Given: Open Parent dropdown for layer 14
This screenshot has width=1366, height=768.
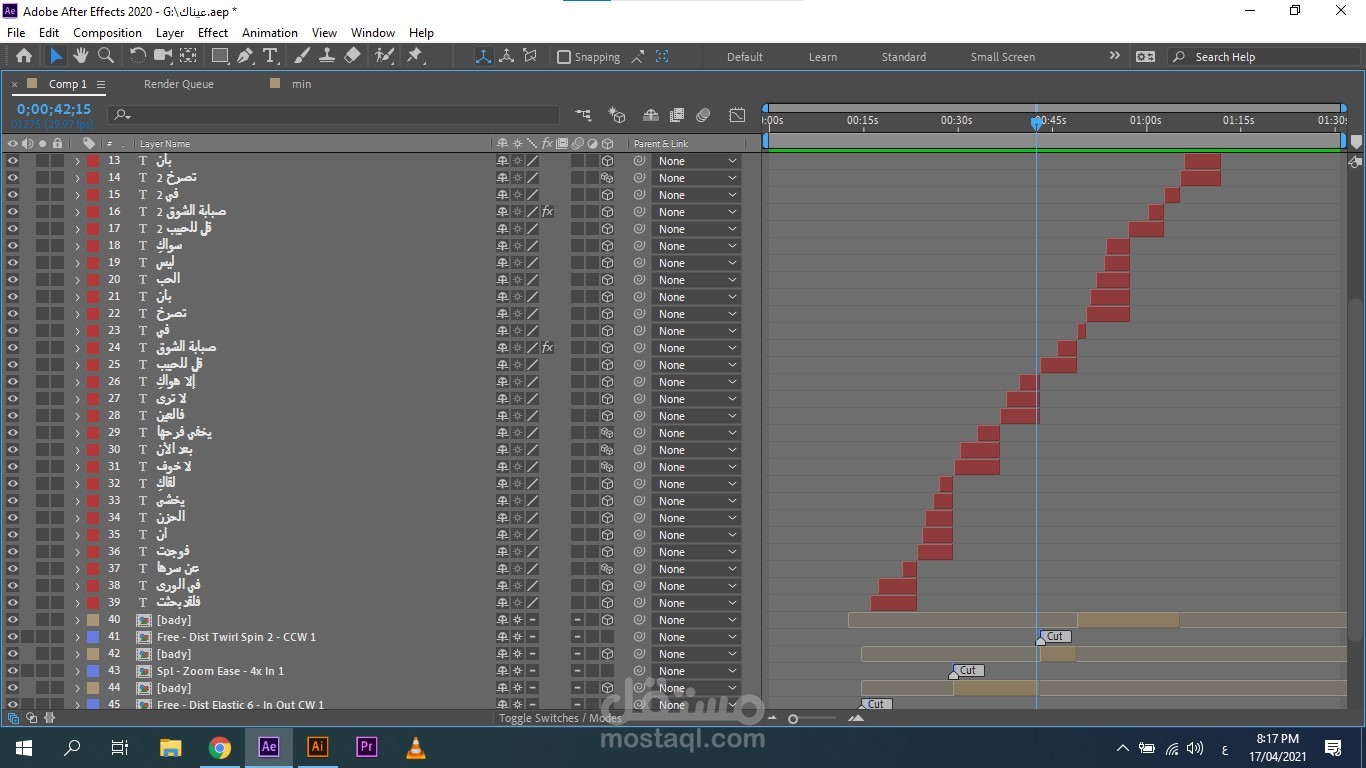Looking at the screenshot, I should [x=696, y=177].
